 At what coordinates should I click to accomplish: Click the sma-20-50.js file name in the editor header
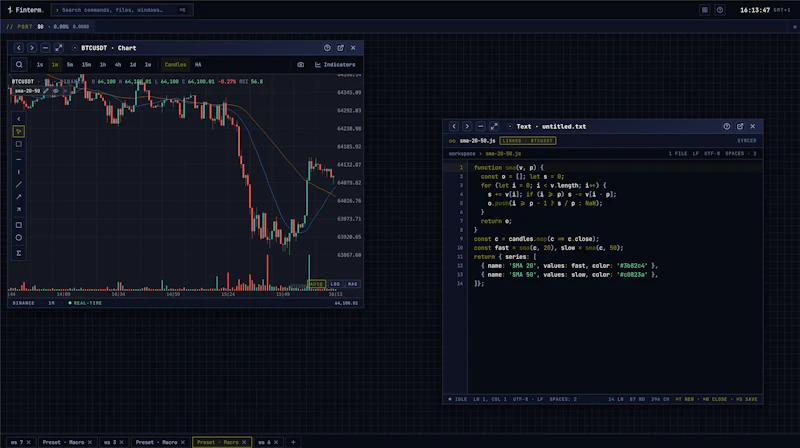click(x=477, y=141)
